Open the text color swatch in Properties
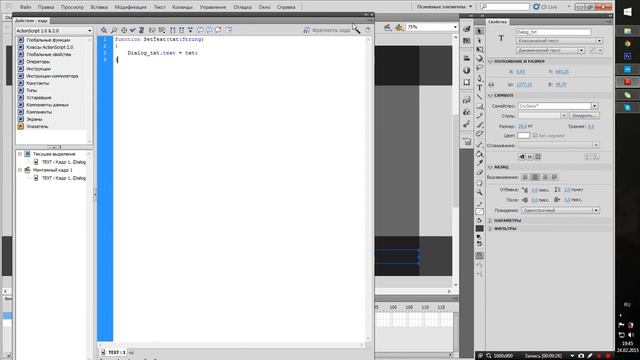Viewport: 640px width, 360px height. tap(524, 136)
